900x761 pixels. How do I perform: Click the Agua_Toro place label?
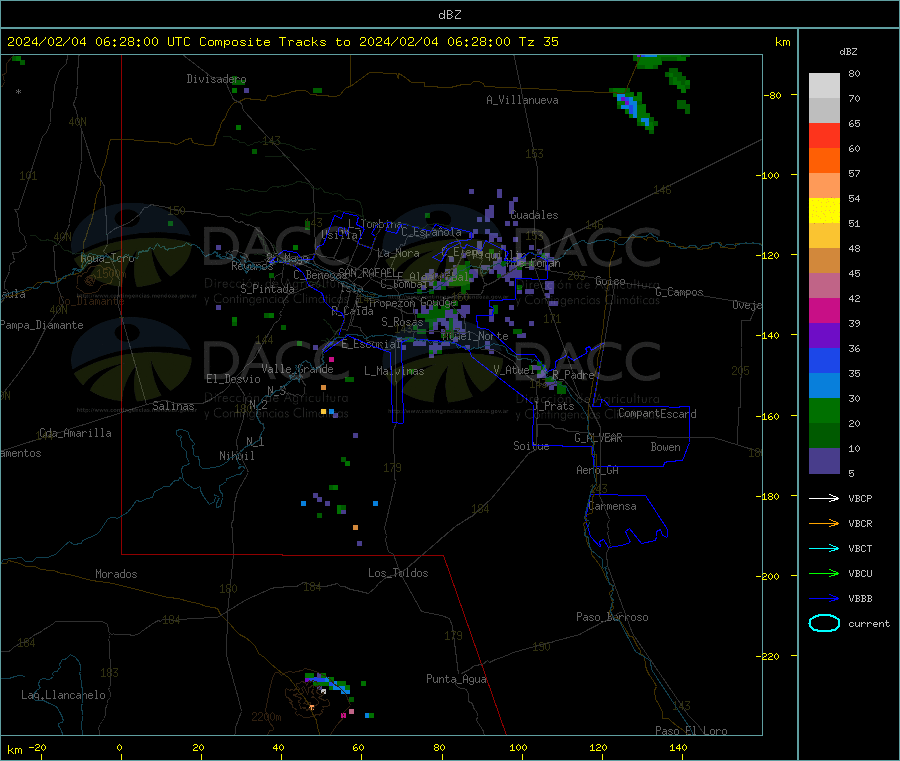(107, 258)
